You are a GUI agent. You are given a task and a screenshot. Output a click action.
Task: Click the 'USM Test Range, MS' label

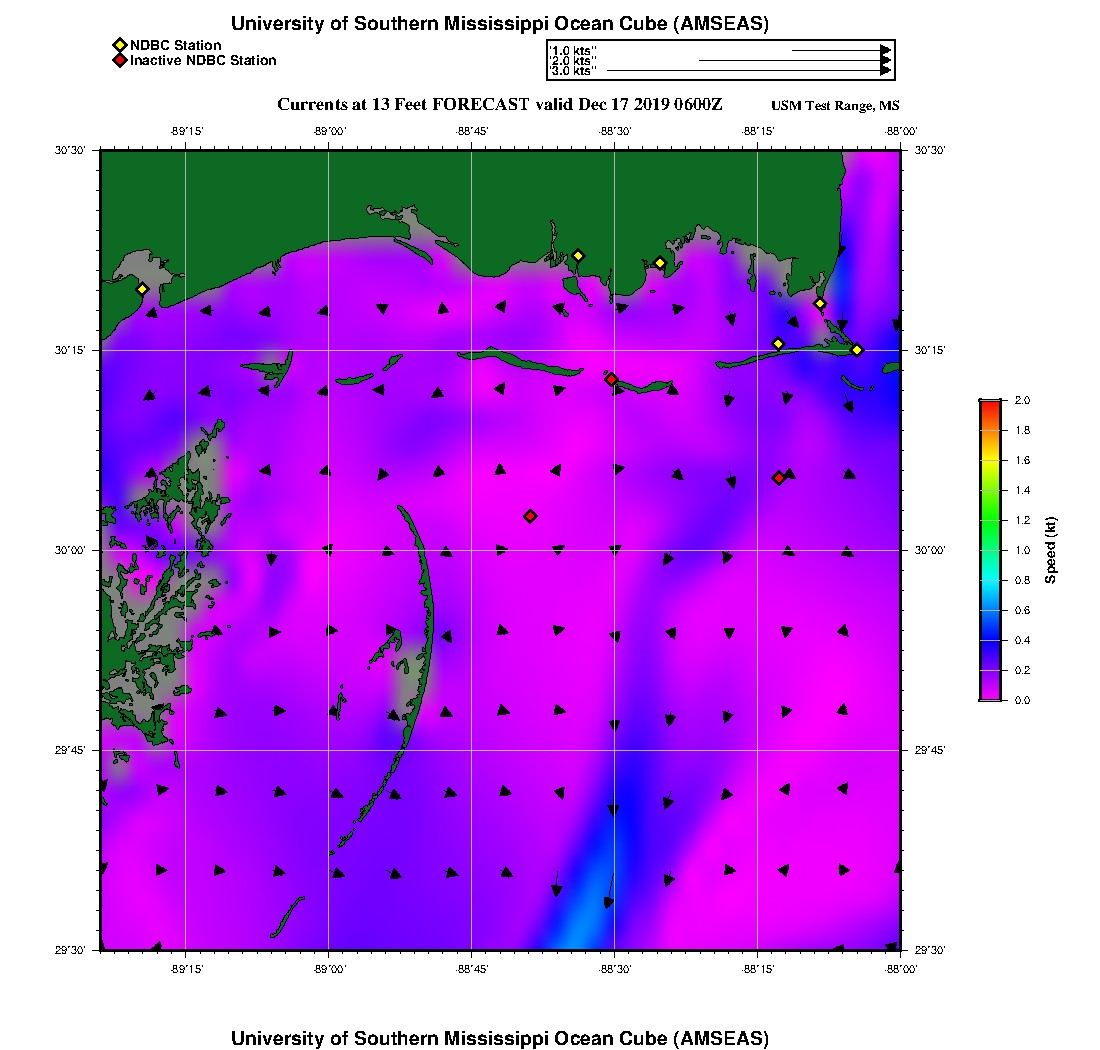(835, 107)
